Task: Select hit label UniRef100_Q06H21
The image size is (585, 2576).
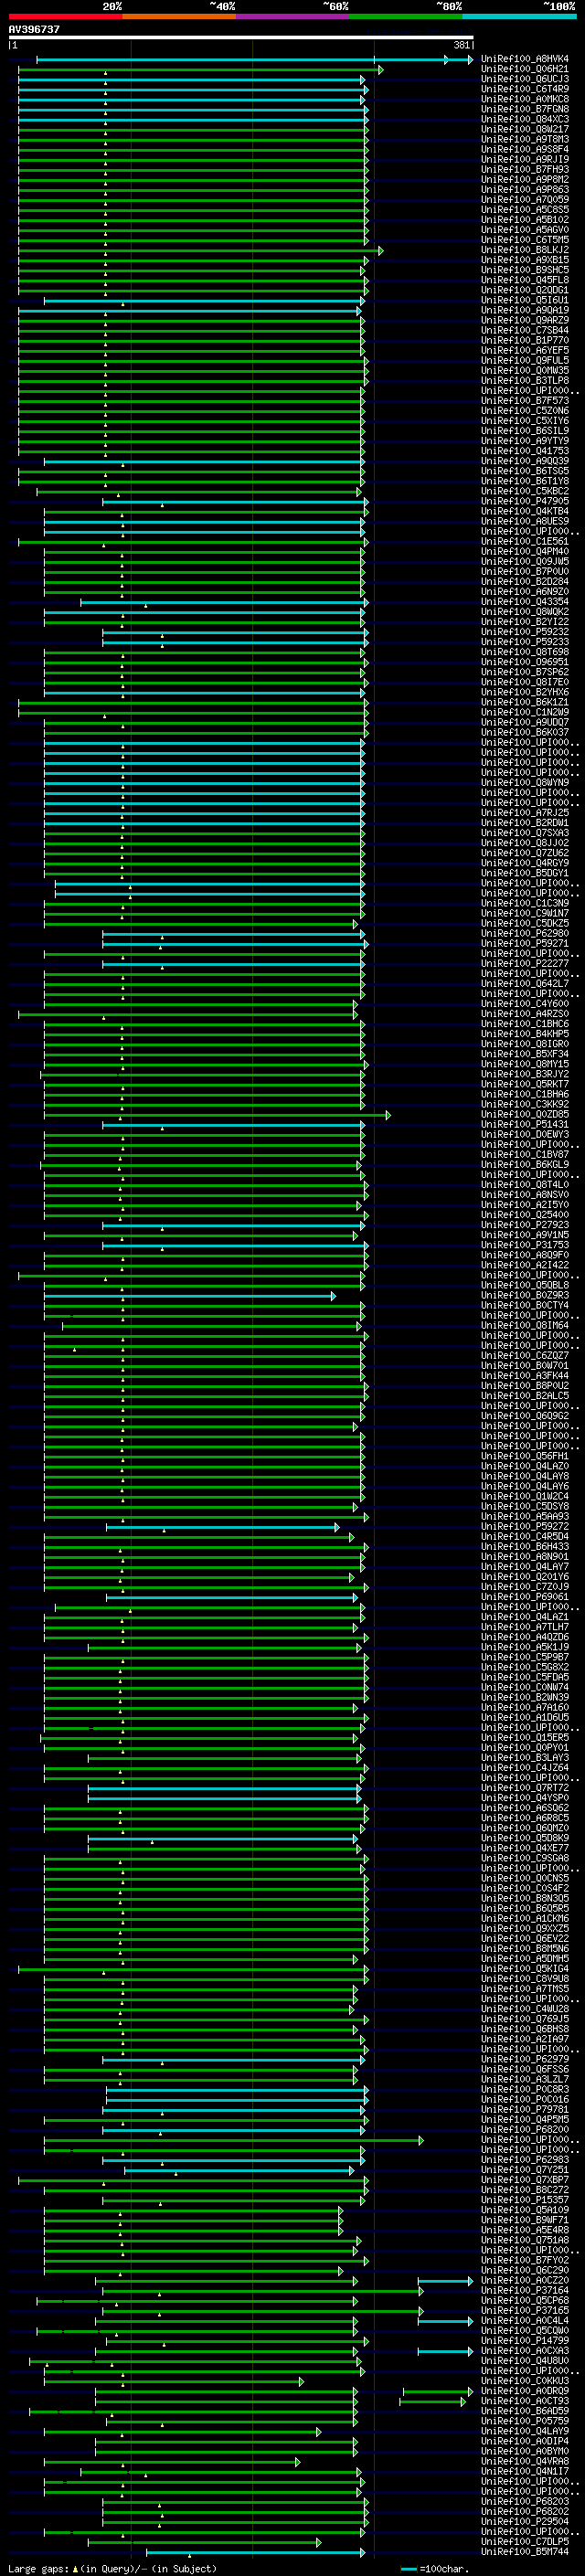Action: pos(525,69)
